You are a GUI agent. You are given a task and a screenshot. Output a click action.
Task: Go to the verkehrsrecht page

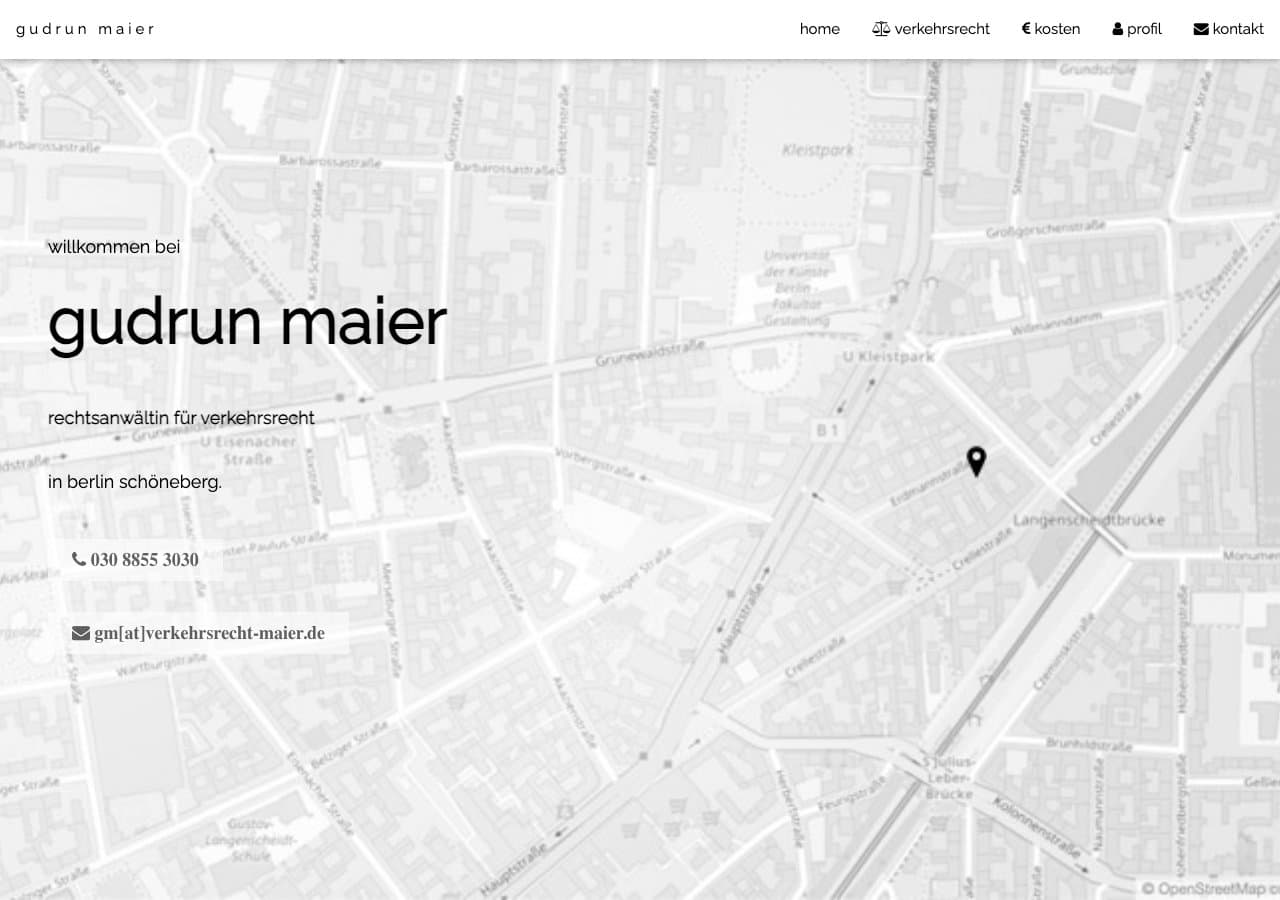coord(942,29)
